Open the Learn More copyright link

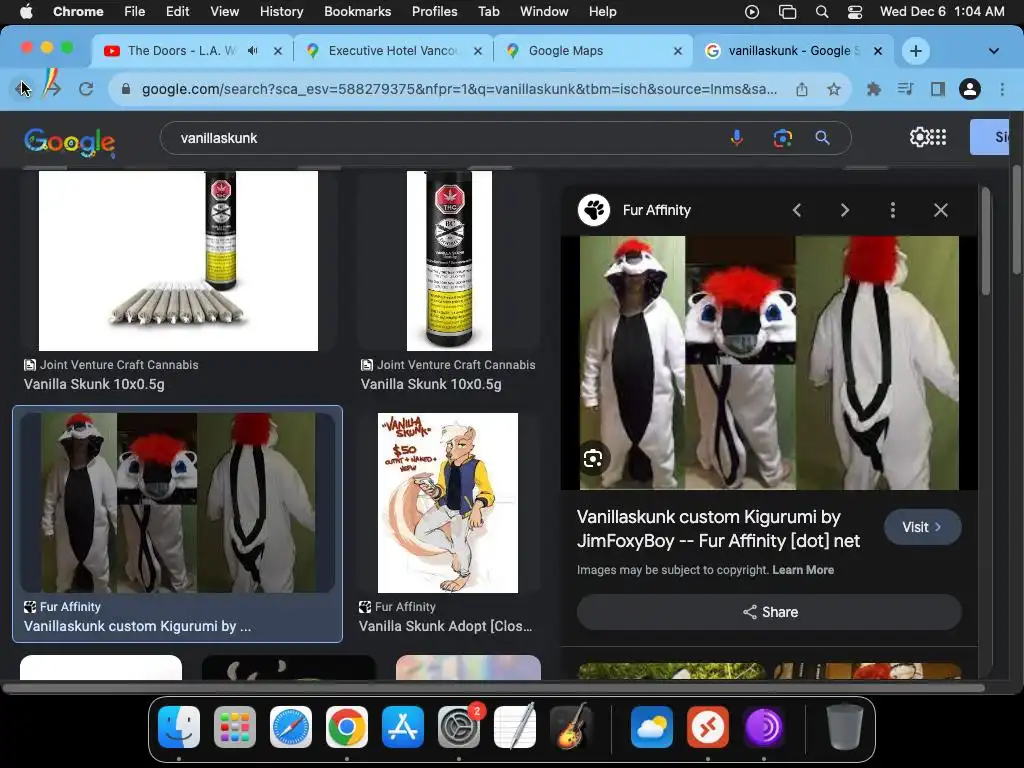(x=803, y=569)
